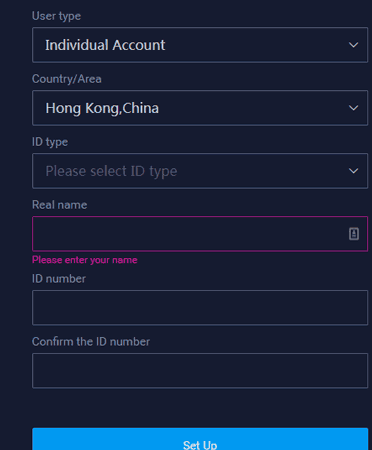372x450 pixels.
Task: Open the User type dropdown showing Individual Account
Action: (200, 45)
